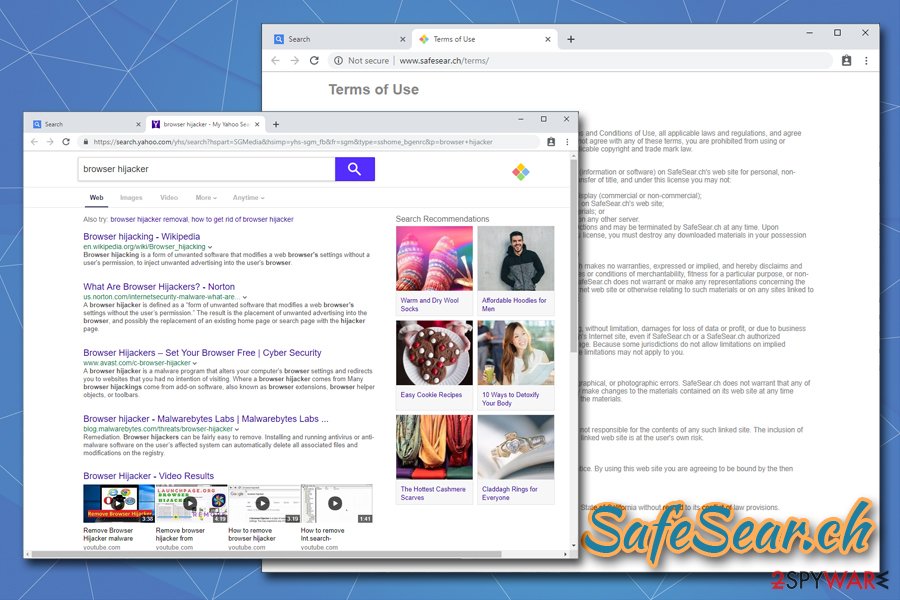The width and height of the screenshot is (900, 600).
Task: Select the 'browser hijacker - My Yahoo' tab
Action: (x=205, y=124)
